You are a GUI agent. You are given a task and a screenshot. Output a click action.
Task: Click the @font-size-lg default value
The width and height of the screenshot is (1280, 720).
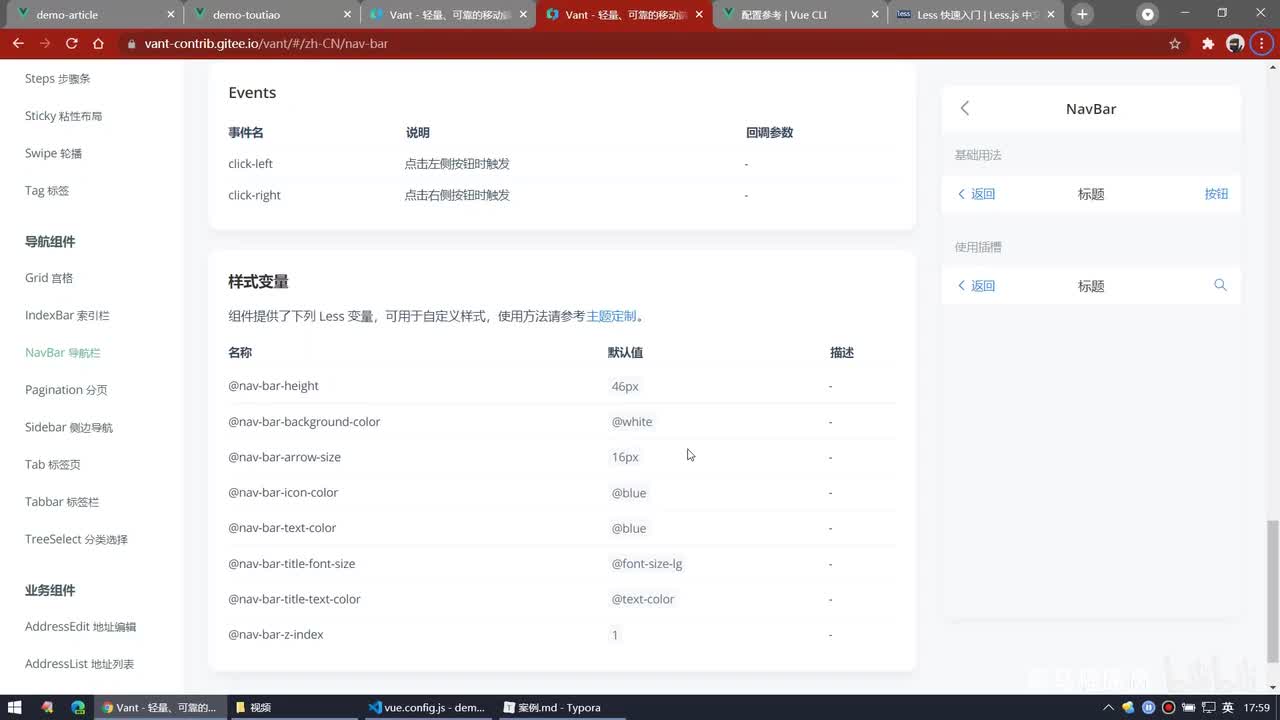647,564
